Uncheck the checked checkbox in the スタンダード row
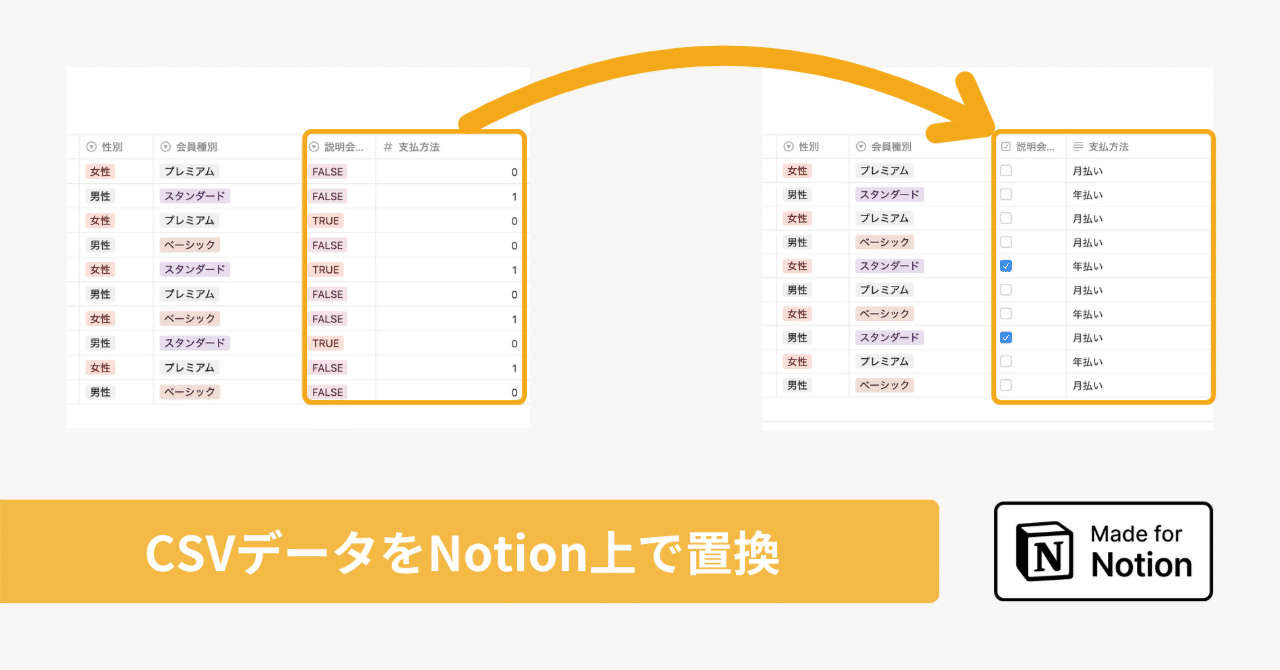1280x670 pixels. click(1004, 337)
